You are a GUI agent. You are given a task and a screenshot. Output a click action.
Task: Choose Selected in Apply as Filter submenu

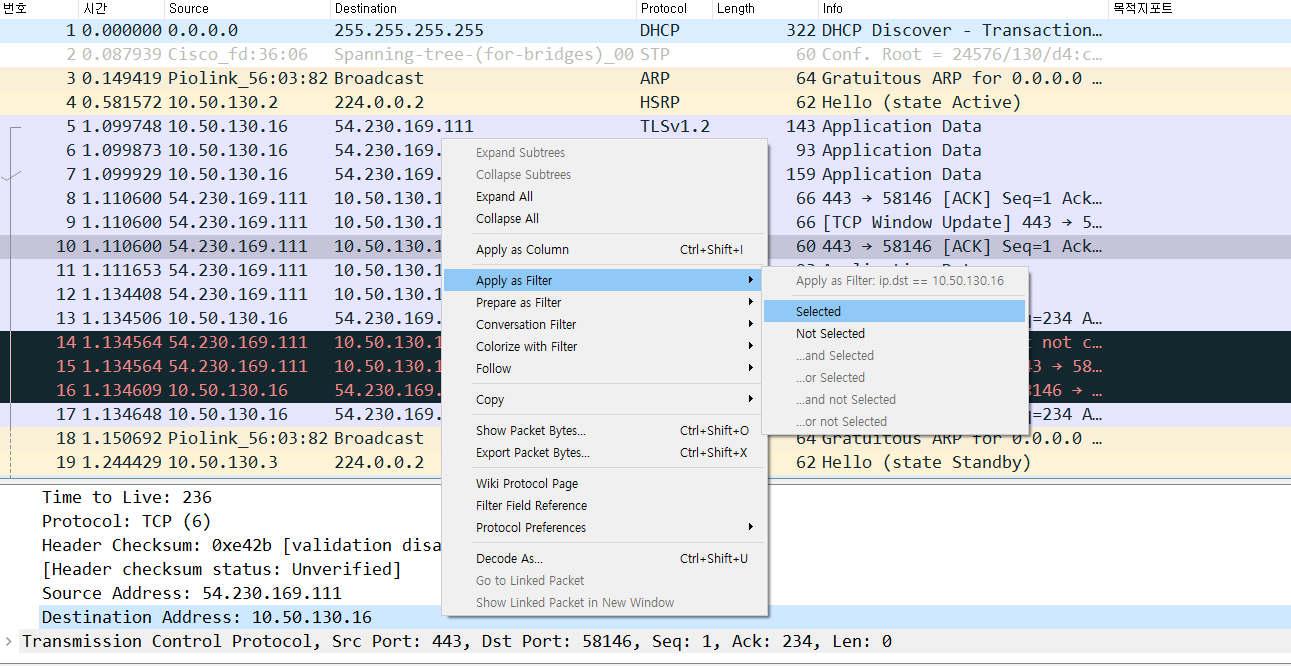click(x=894, y=312)
